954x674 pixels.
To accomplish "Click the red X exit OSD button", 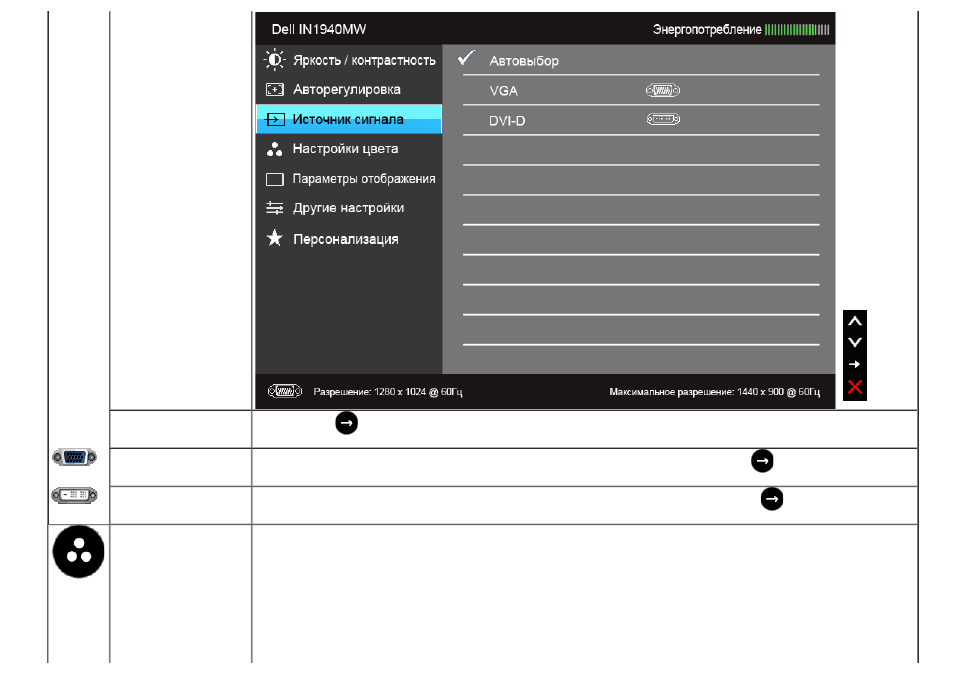I will (x=855, y=386).
